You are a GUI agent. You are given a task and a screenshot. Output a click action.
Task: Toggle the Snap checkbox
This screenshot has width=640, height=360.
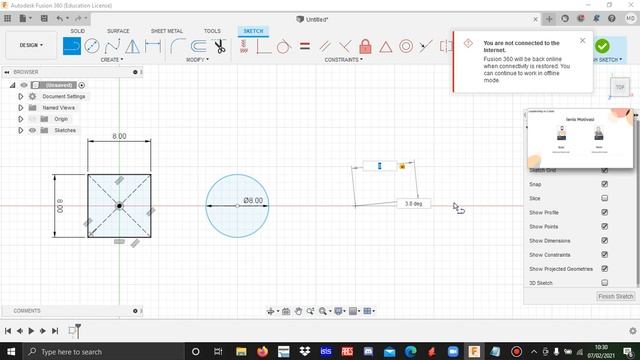(604, 184)
